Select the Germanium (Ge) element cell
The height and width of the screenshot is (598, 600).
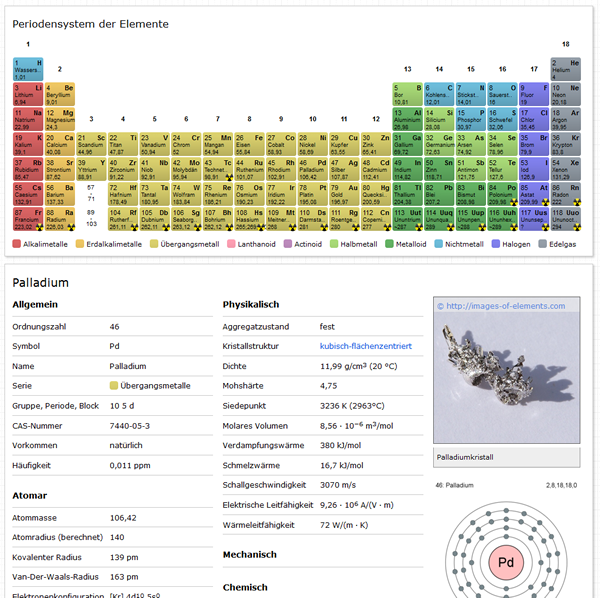pos(439,144)
